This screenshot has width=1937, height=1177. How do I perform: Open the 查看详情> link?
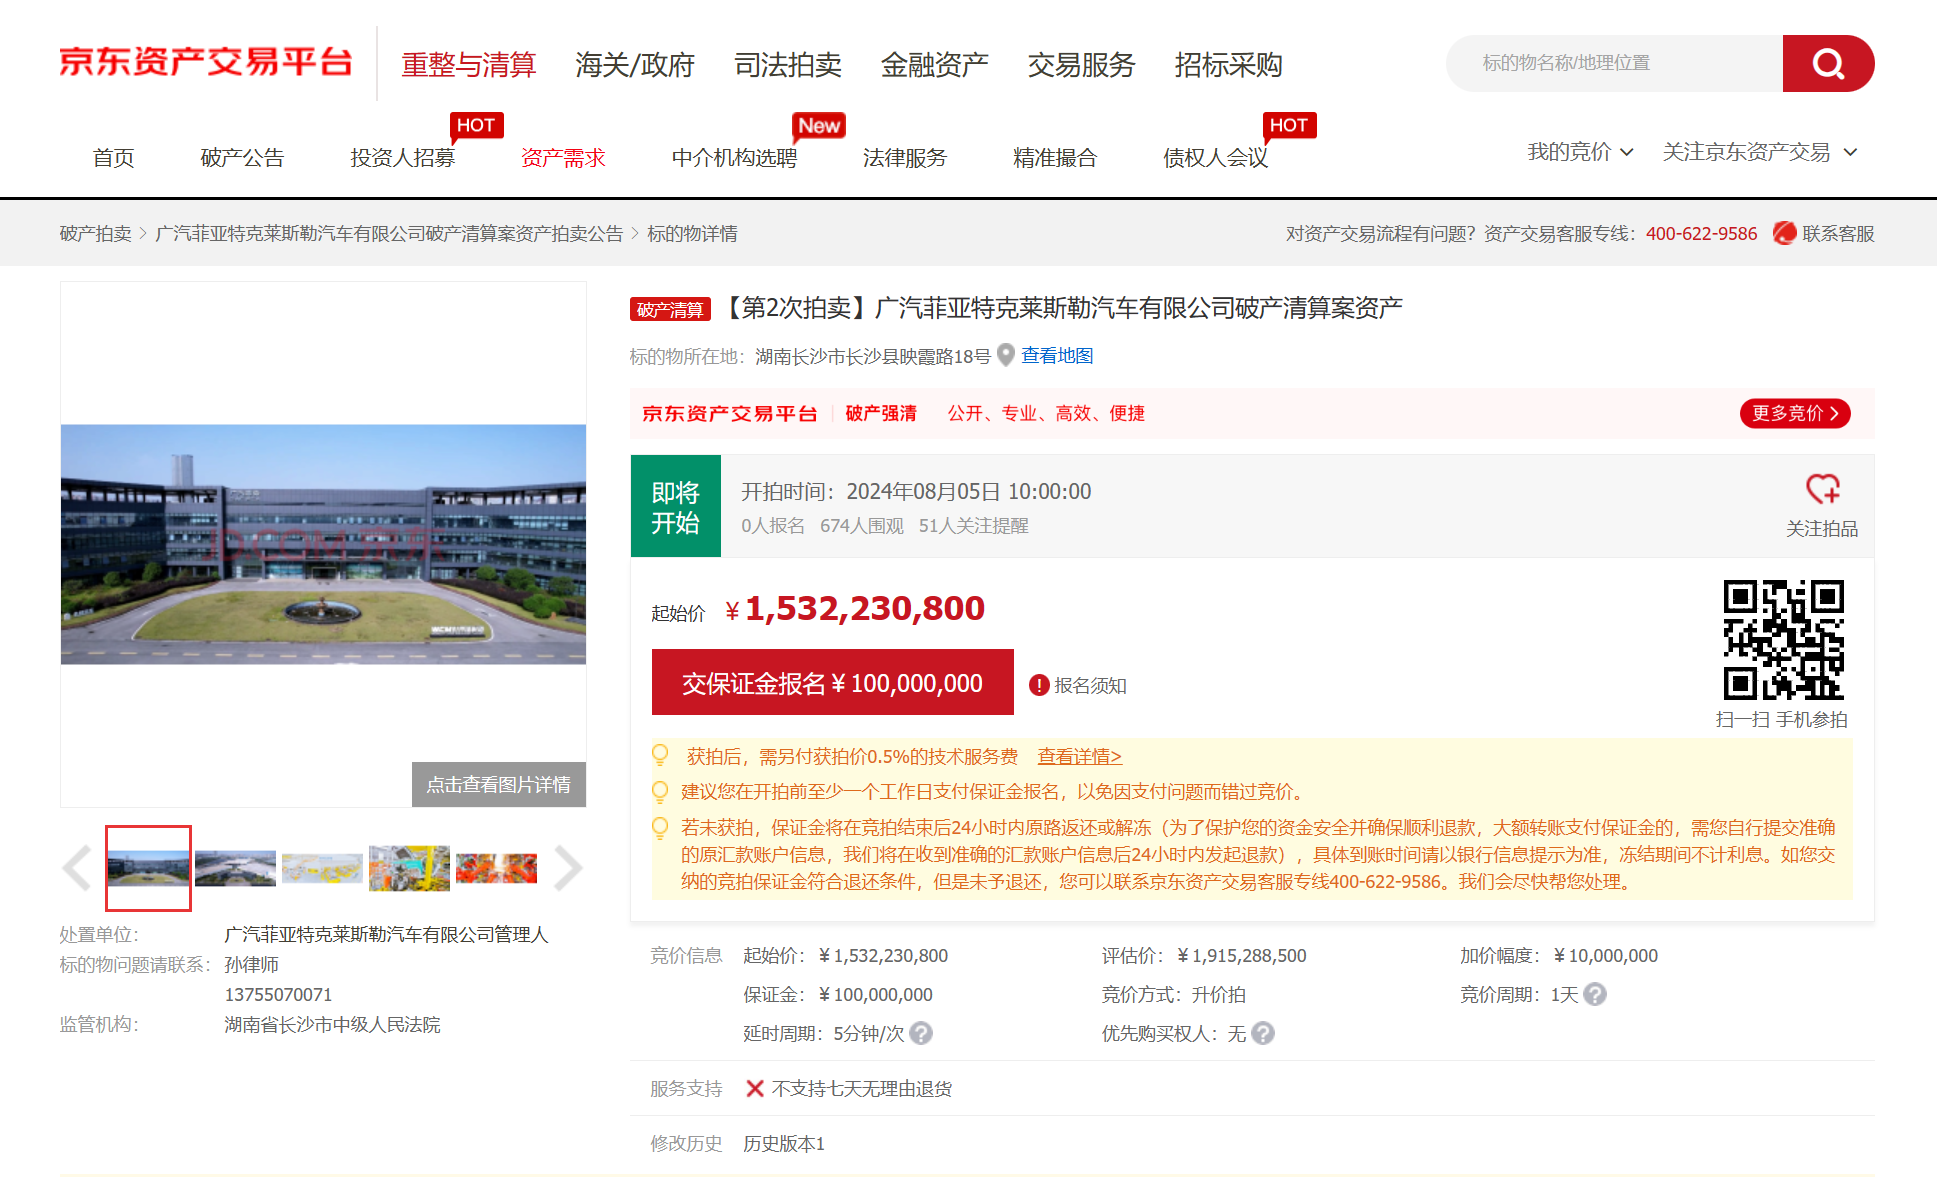[x=1080, y=757]
